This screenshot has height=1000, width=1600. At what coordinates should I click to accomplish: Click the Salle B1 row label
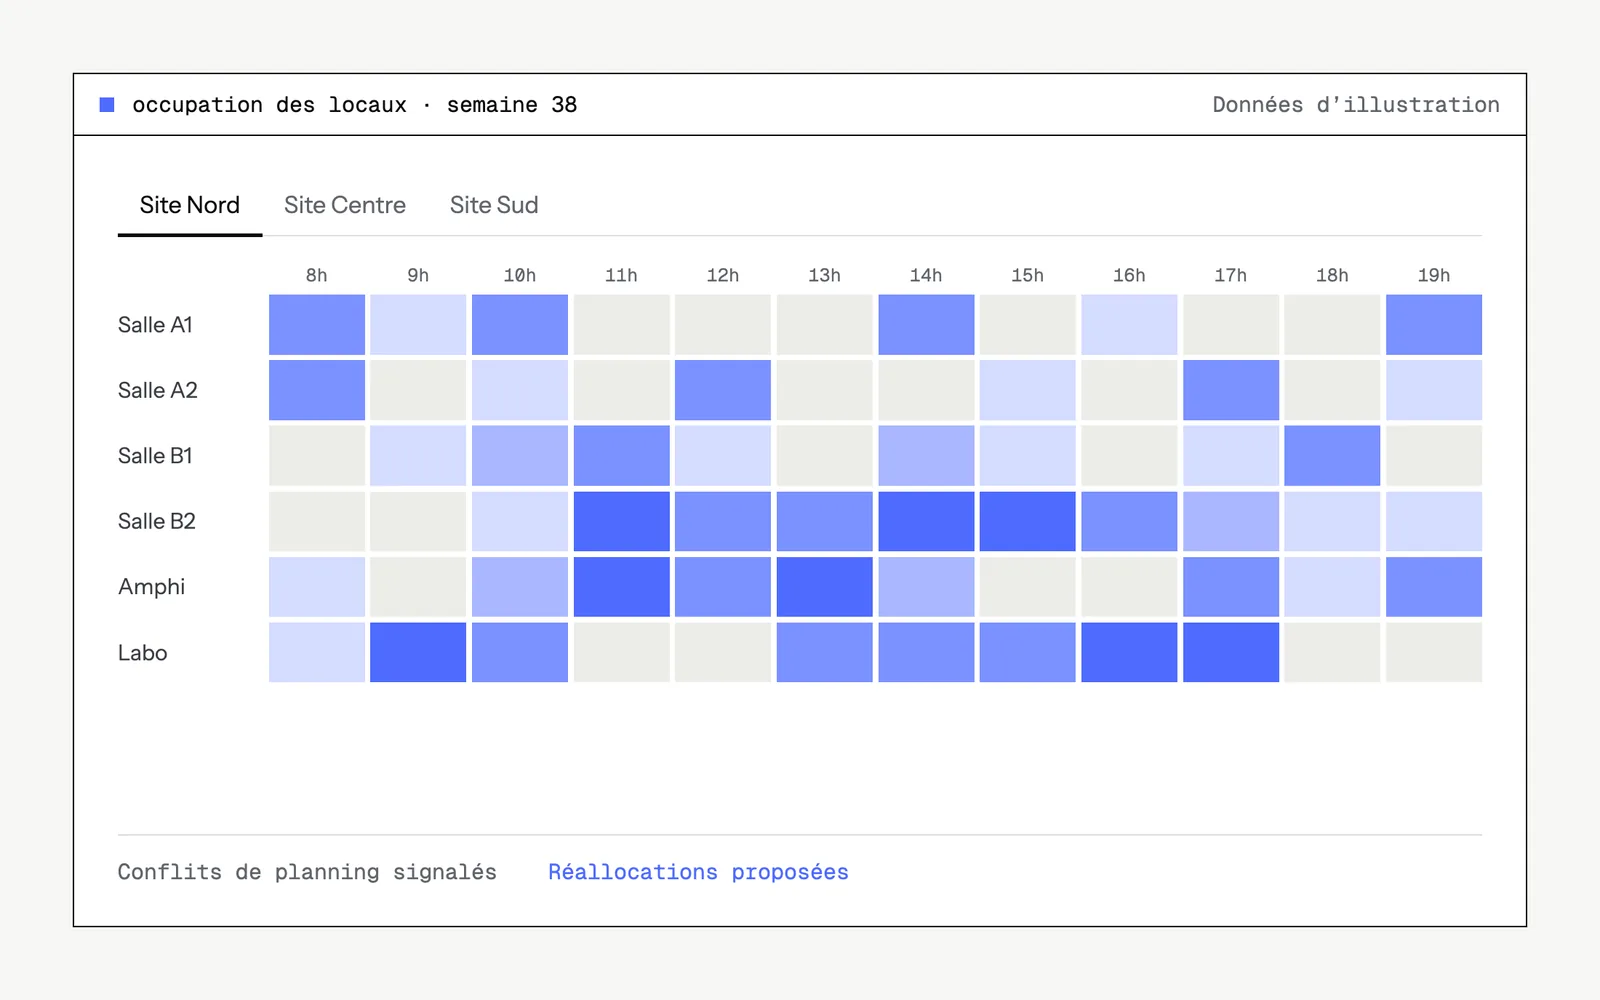(x=155, y=456)
